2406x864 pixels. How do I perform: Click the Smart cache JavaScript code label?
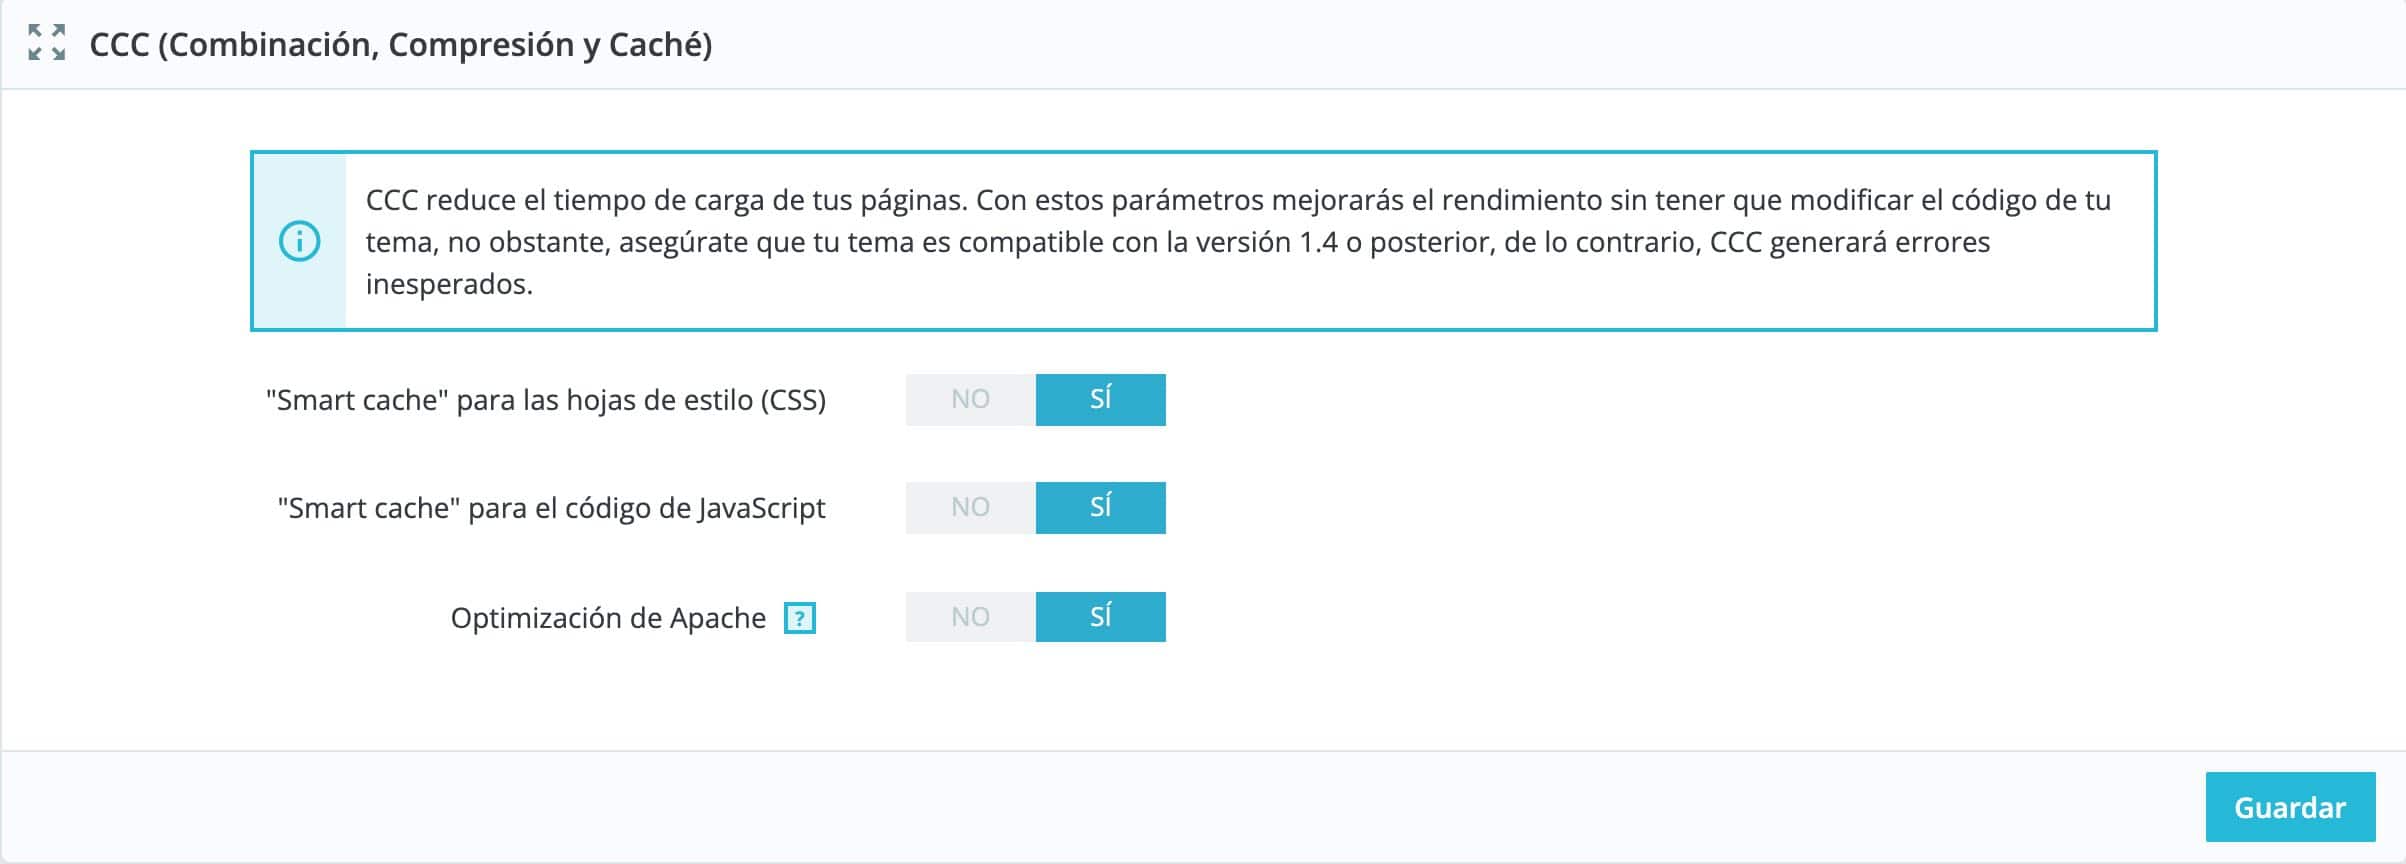(551, 508)
